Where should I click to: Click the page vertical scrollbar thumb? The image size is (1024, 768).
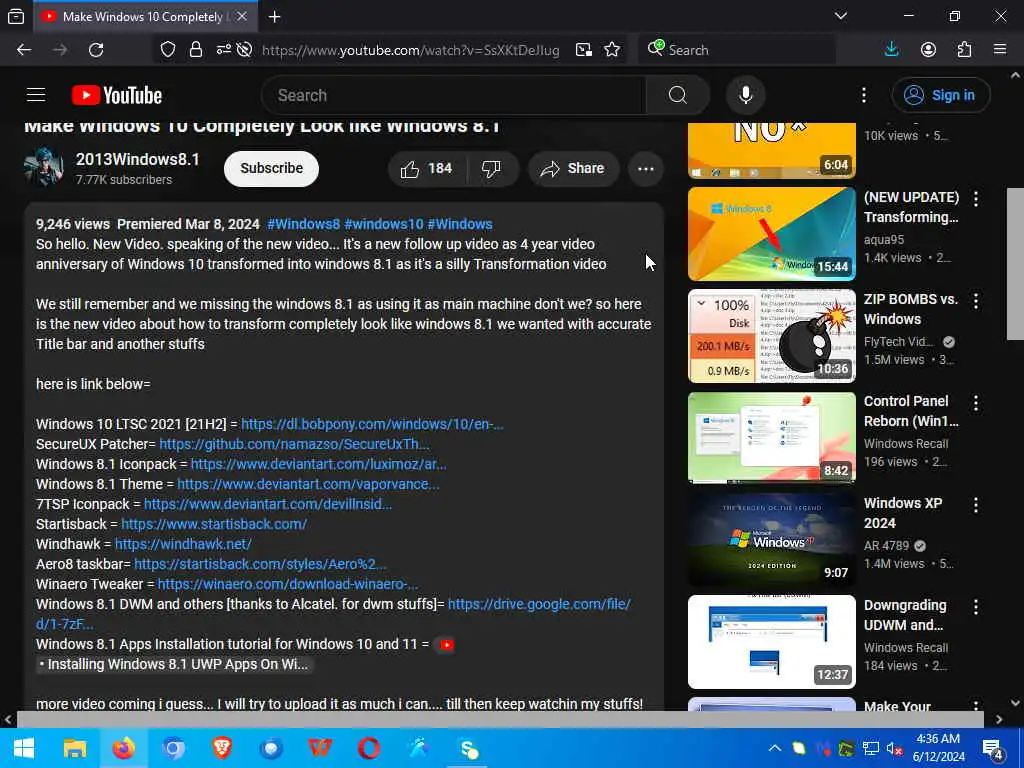point(1015,263)
